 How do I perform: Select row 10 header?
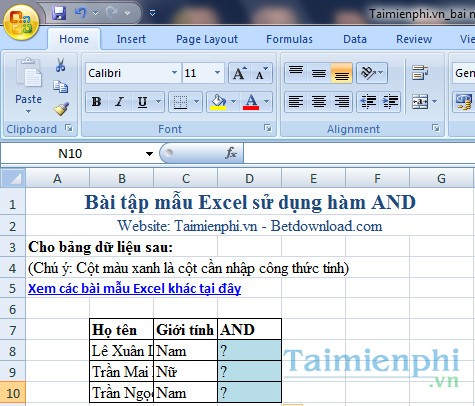[13, 393]
